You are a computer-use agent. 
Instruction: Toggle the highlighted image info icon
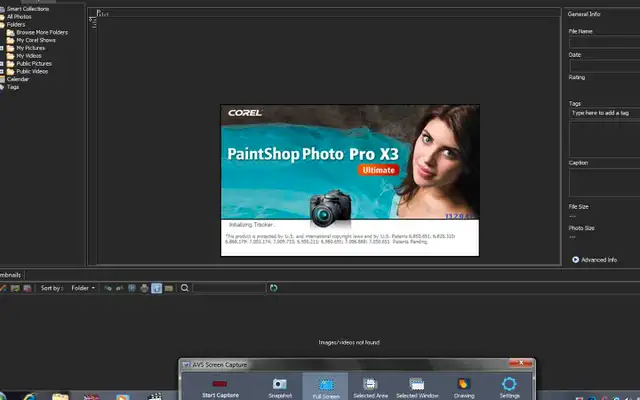(x=156, y=288)
